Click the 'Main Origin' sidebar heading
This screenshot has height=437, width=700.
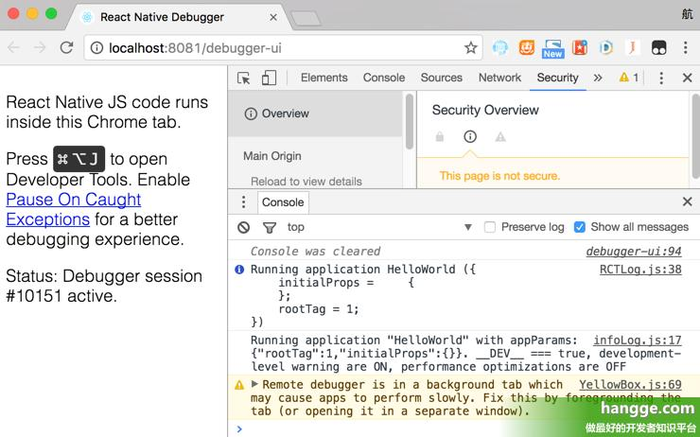(272, 156)
